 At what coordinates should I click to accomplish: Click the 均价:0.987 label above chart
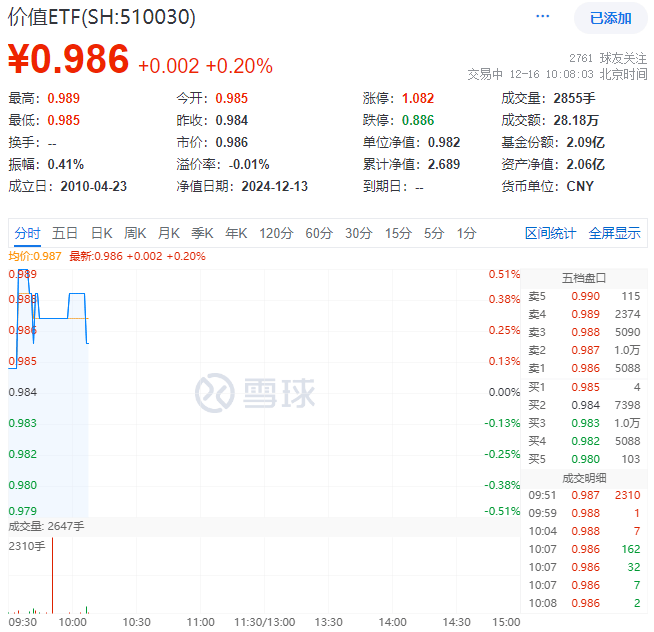35,256
